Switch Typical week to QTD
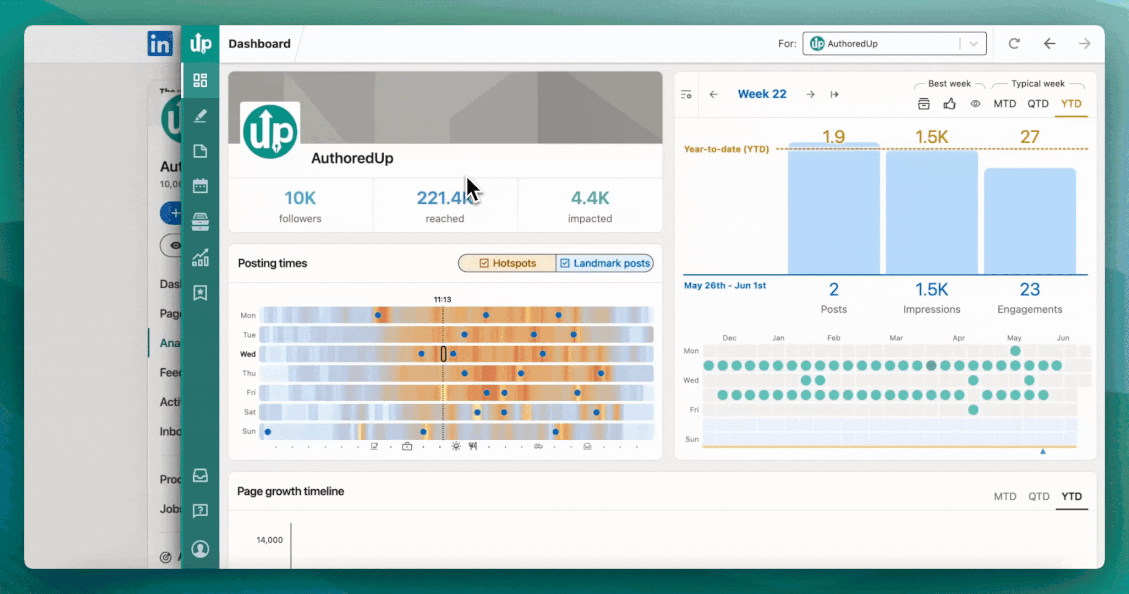 coord(1038,104)
